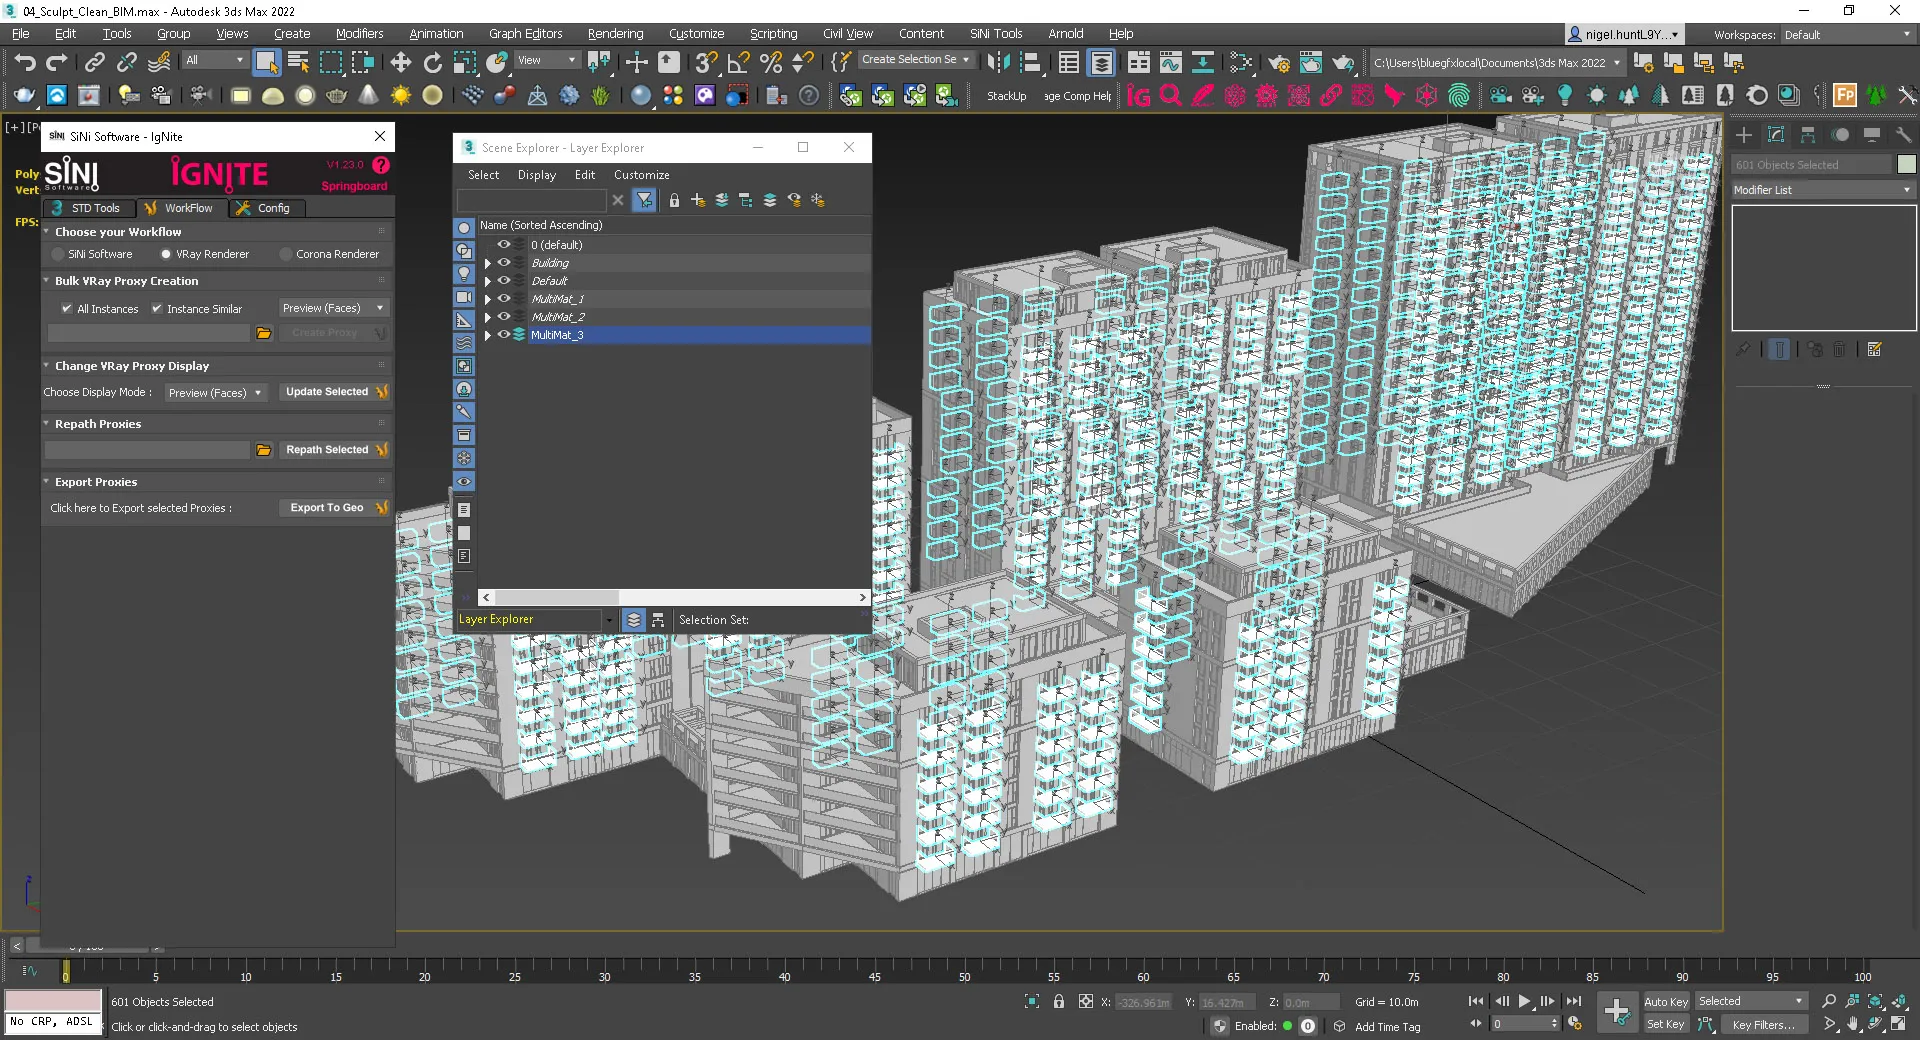The height and width of the screenshot is (1040, 1920).
Task: Hide the Building layer via eye icon
Action: pos(504,263)
